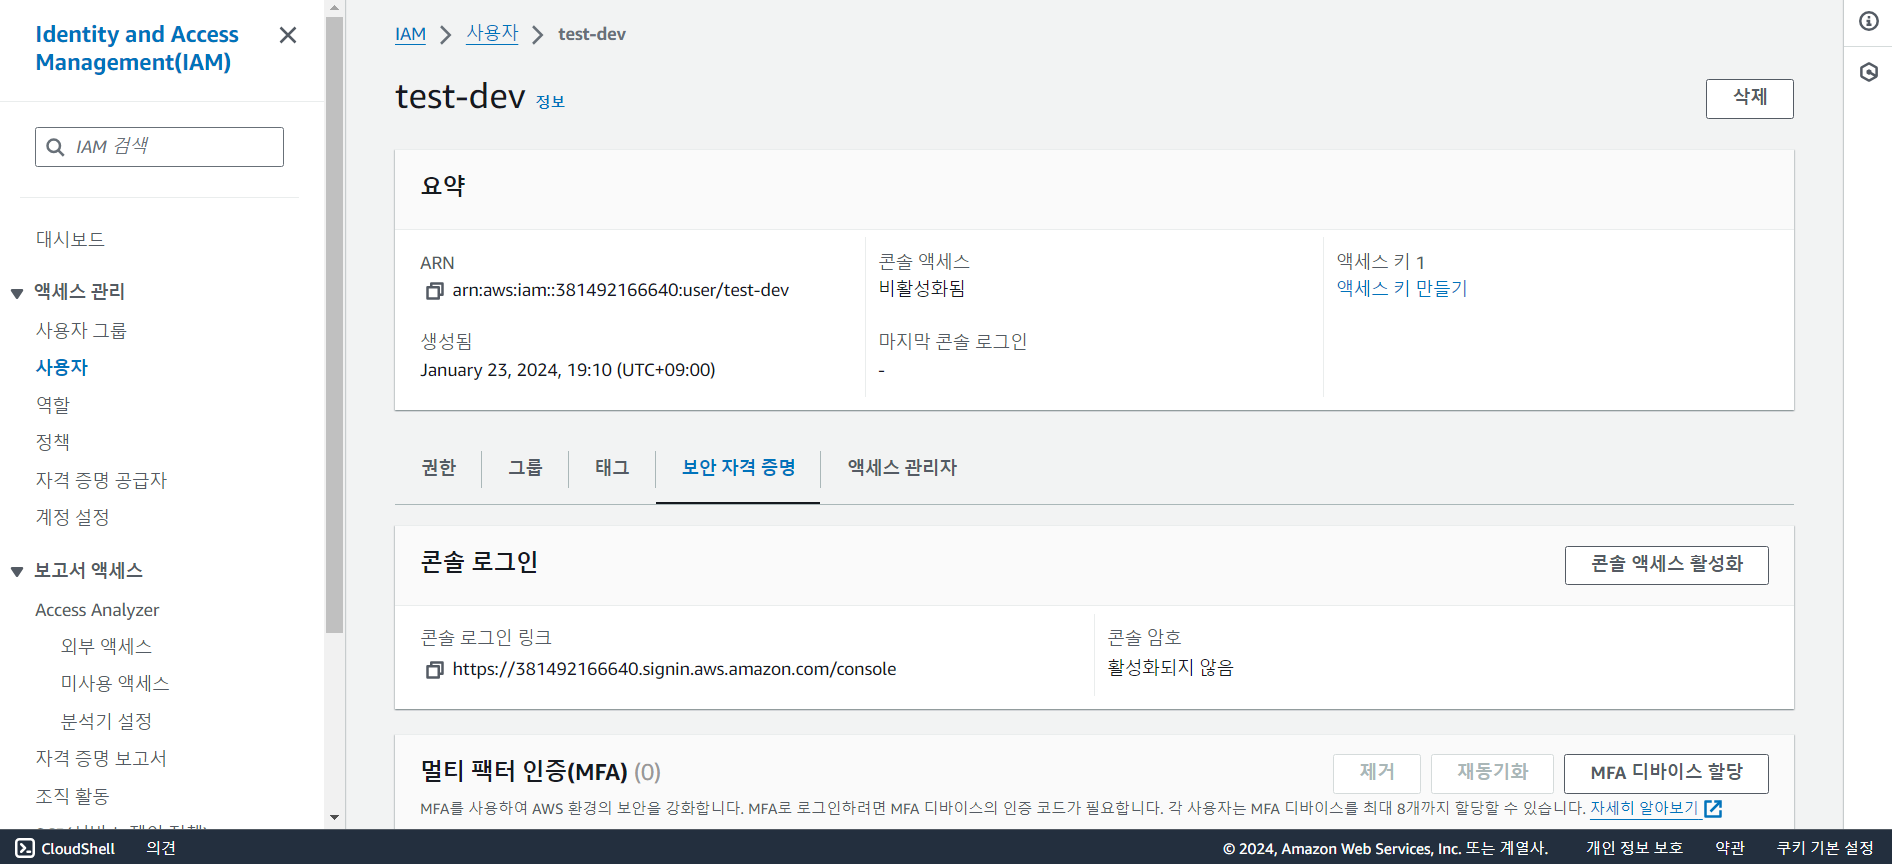Collapse the 보고서 액세스 section
The image size is (1892, 864).
point(17,572)
